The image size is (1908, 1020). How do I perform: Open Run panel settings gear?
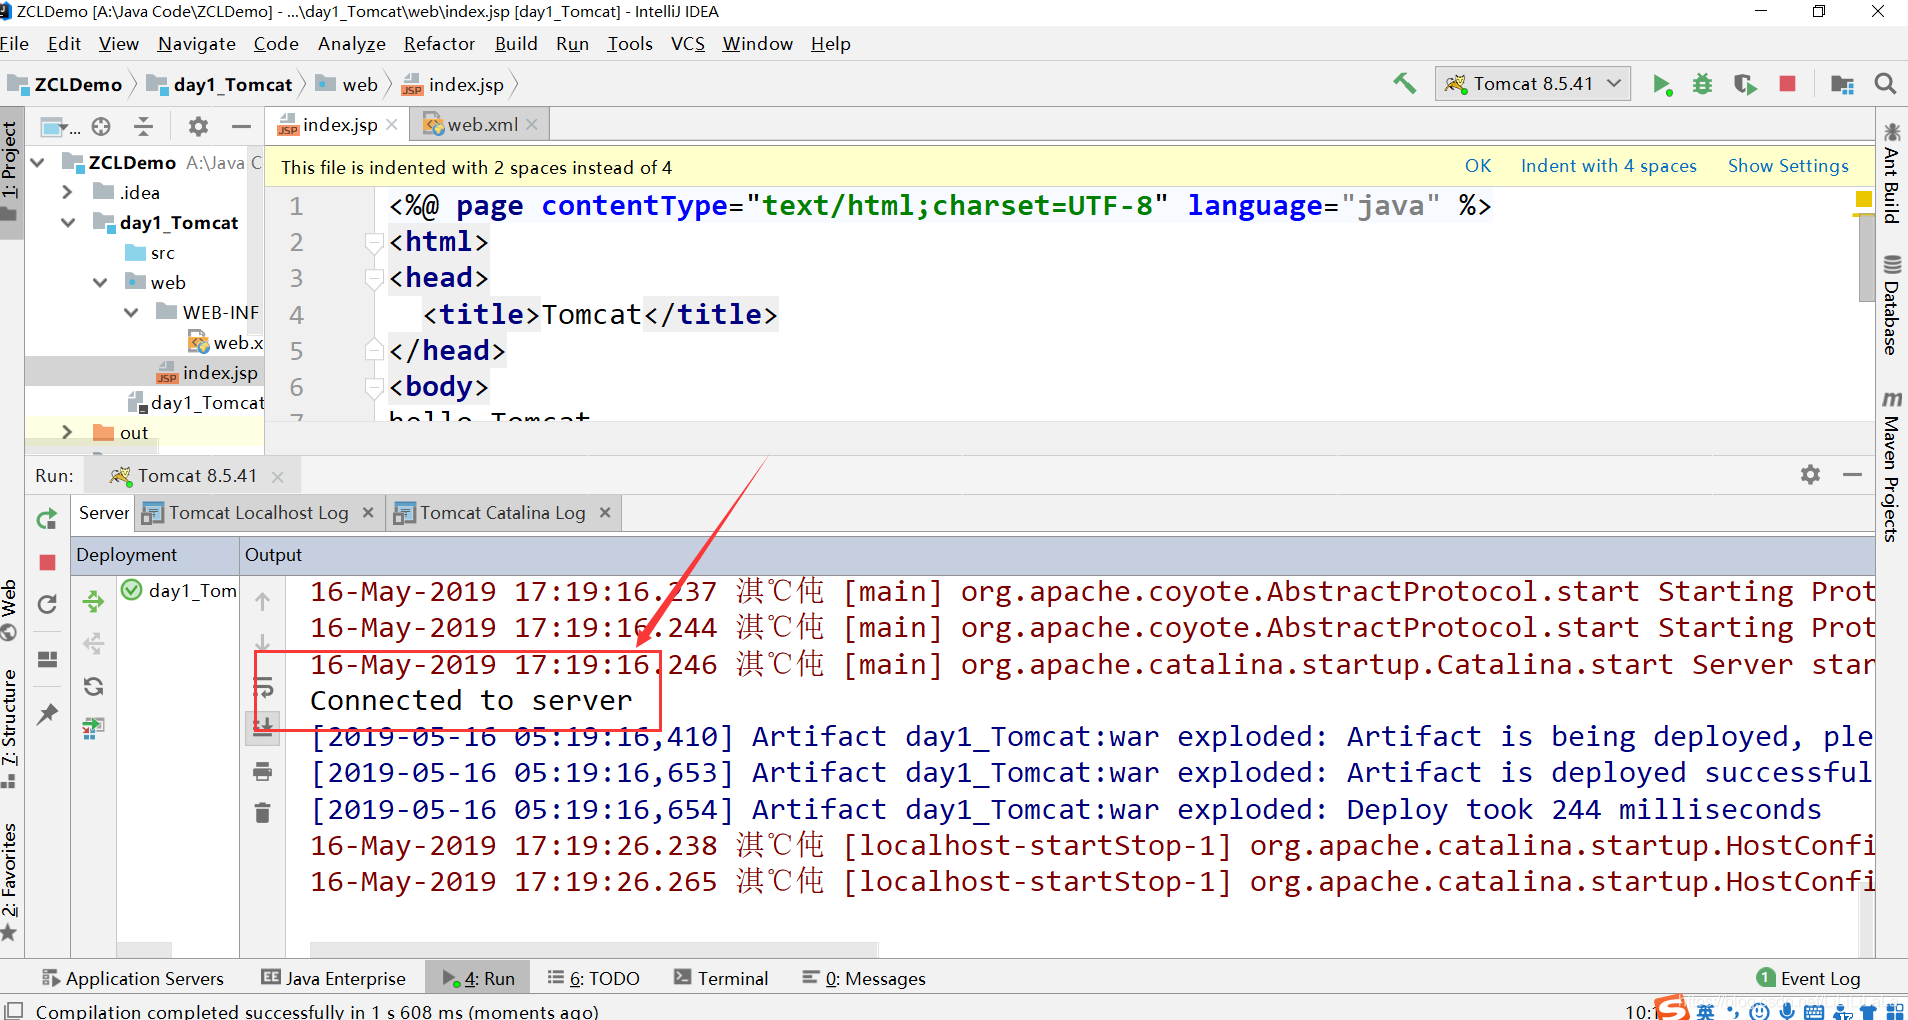pos(1810,474)
